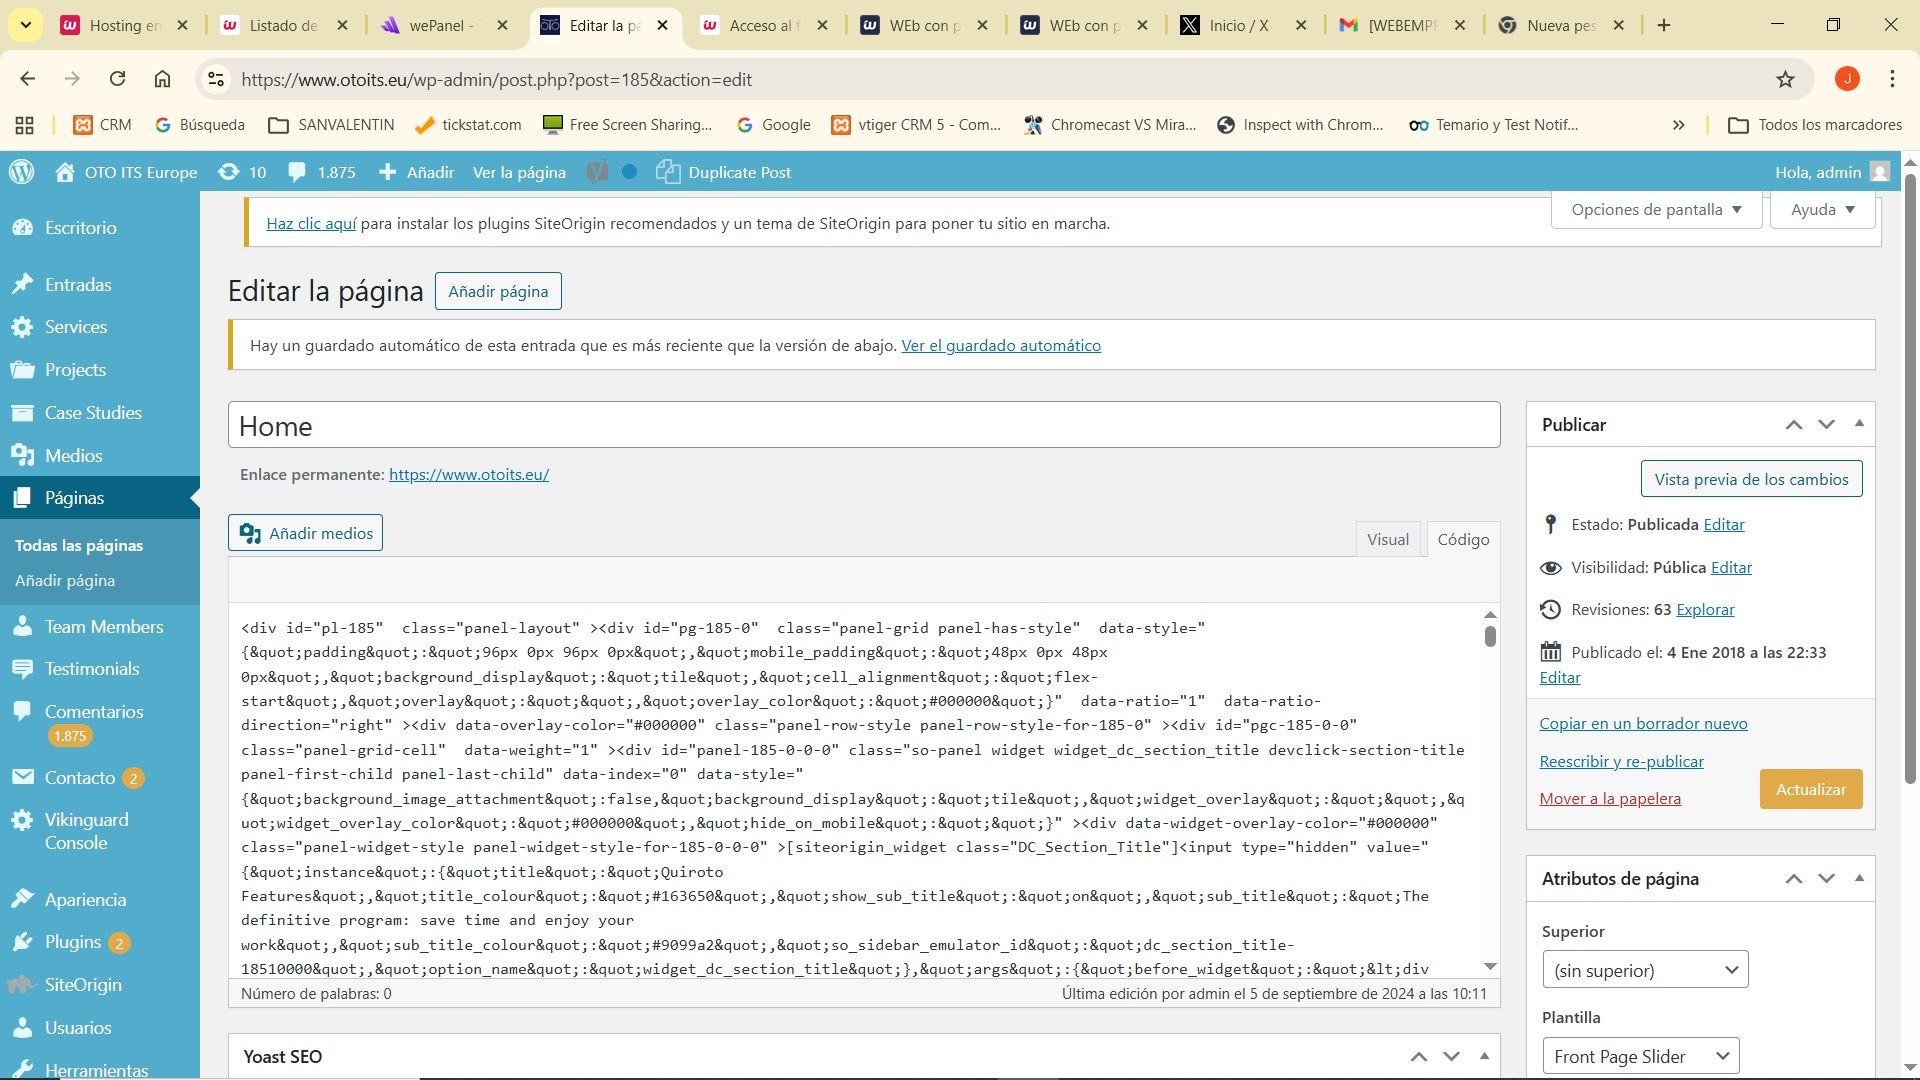The height and width of the screenshot is (1080, 1920).
Task: Expand Opciones de pantalla dropdown
Action: [x=1656, y=210]
